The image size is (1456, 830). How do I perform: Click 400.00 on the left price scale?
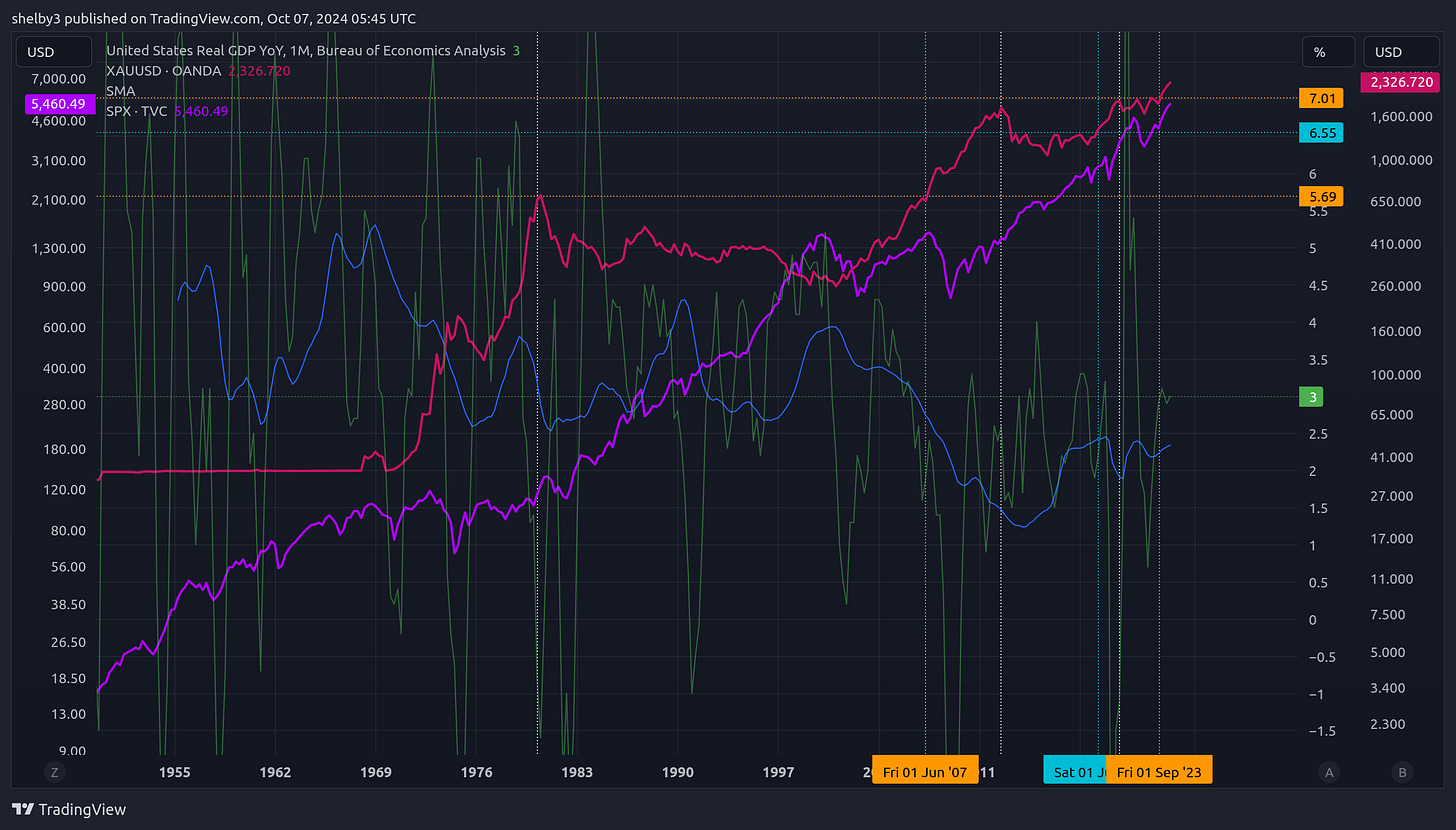[66, 368]
